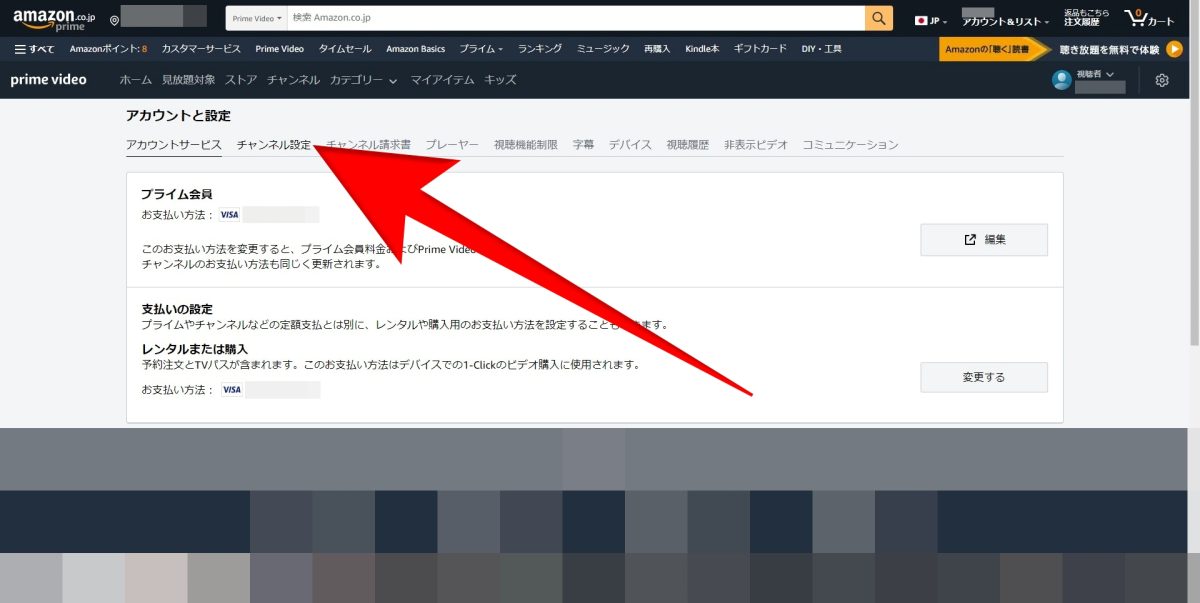Open Prime Video settings gear icon
The height and width of the screenshot is (603, 1200).
tap(1161, 79)
